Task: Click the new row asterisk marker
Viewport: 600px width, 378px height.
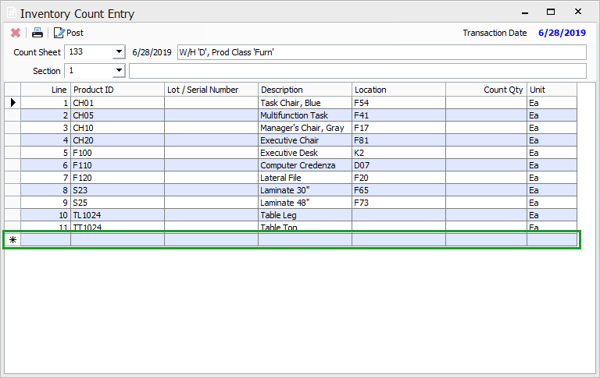Action: pos(13,240)
